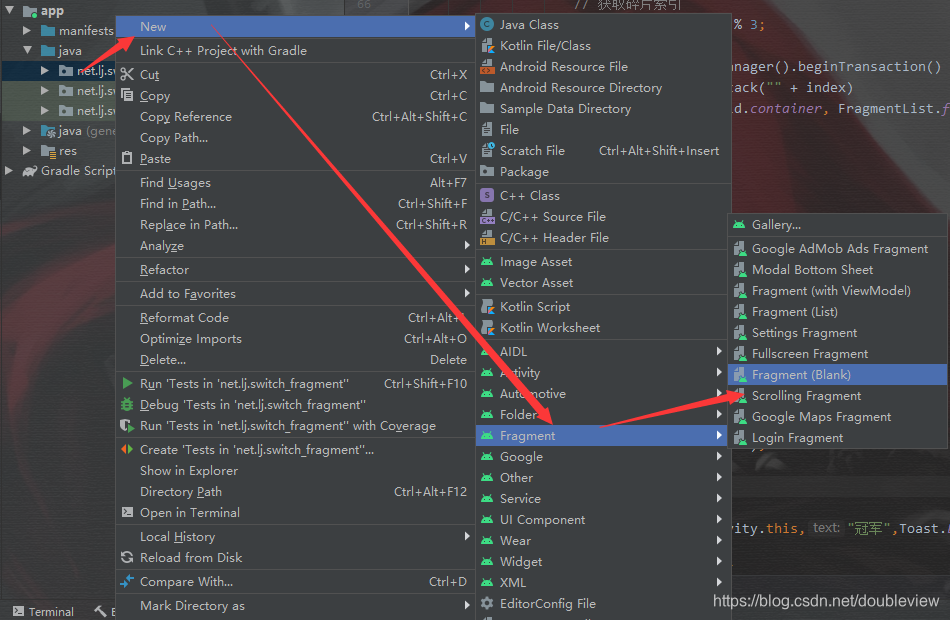Choose Google AdMob Ads Fragment
The width and height of the screenshot is (950, 620).
point(837,248)
